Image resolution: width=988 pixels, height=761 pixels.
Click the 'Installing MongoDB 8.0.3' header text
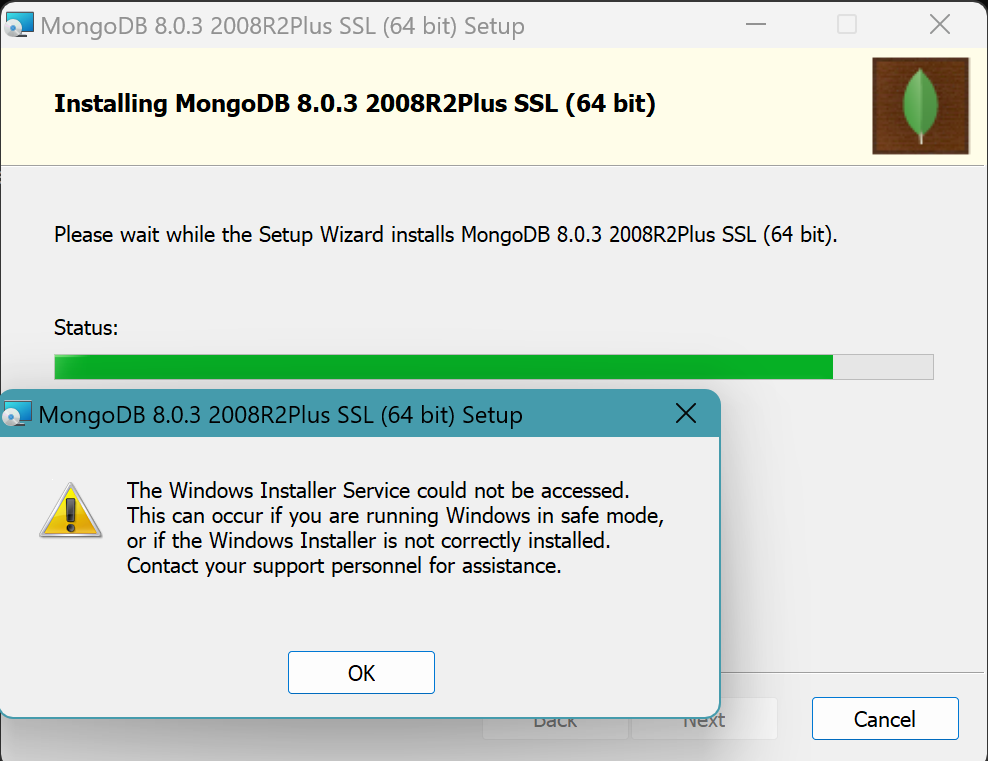[354, 103]
